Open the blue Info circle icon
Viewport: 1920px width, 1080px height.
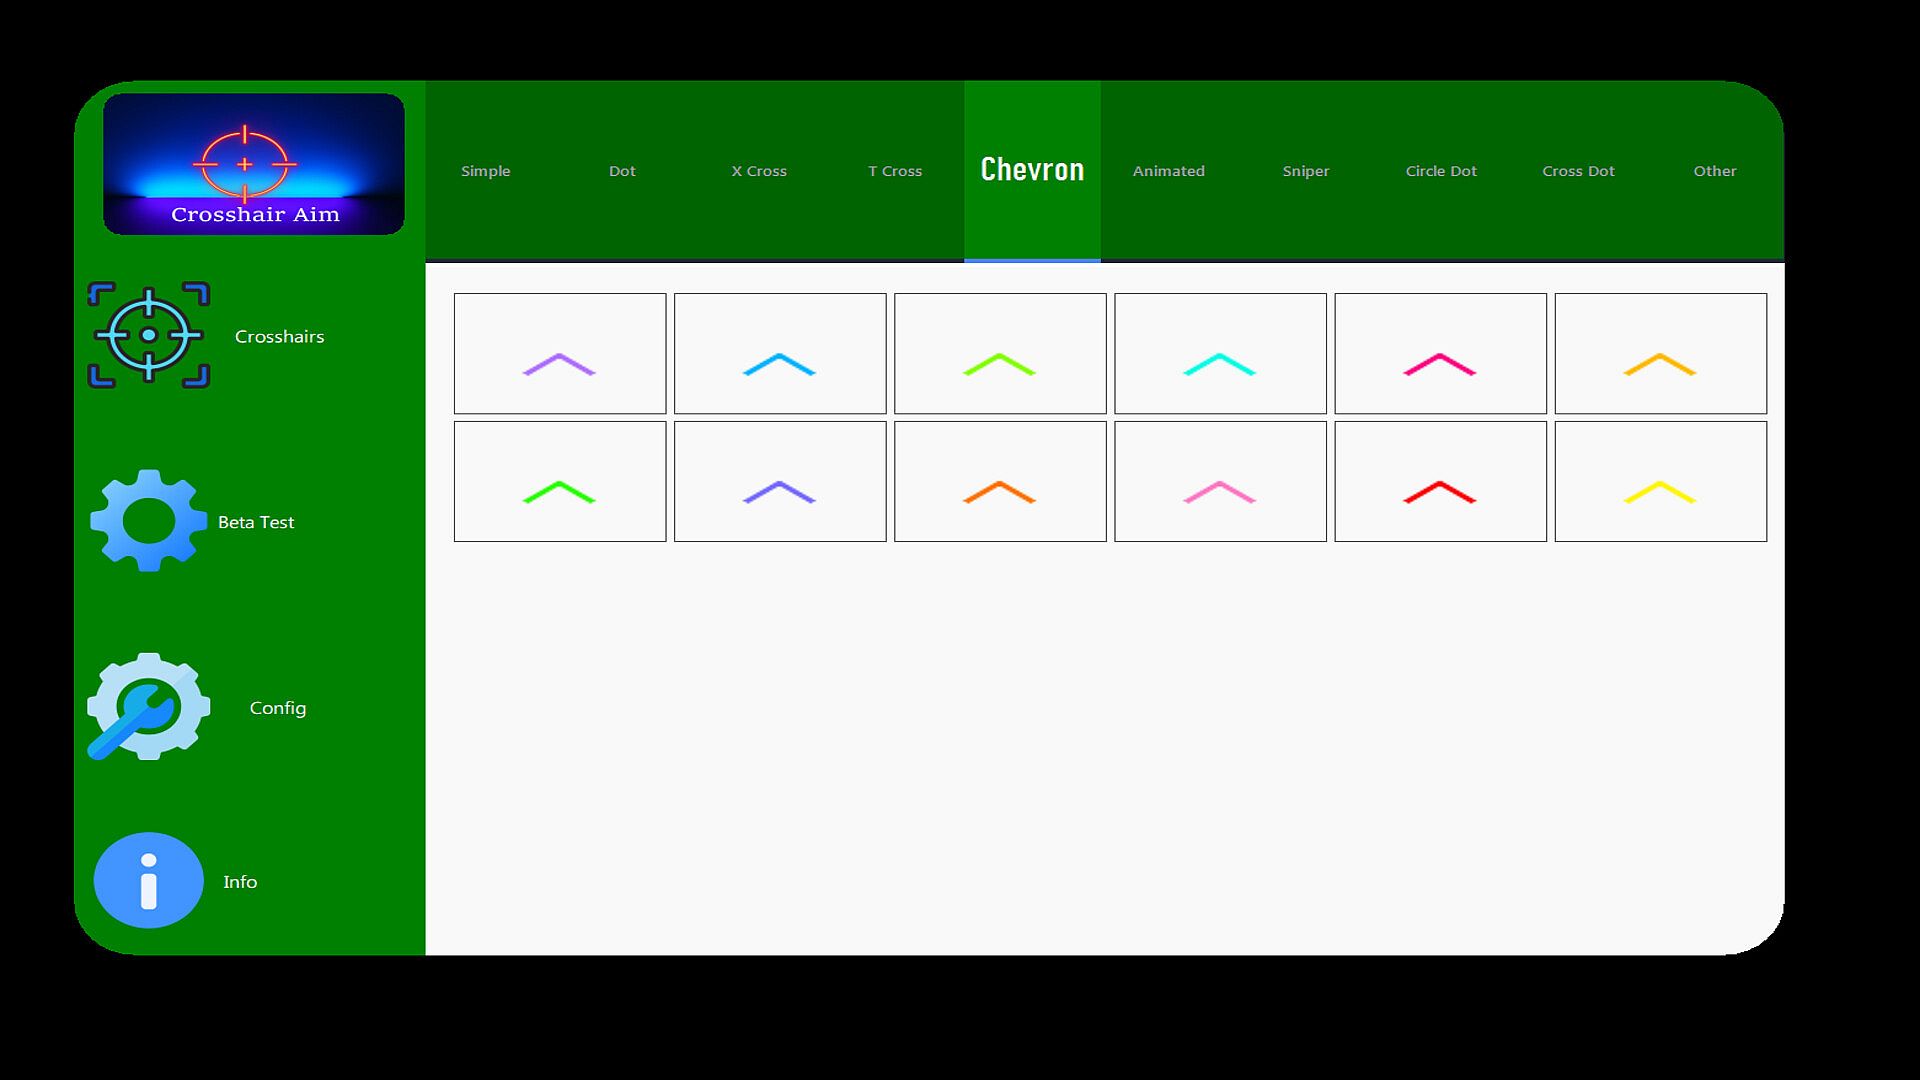pyautogui.click(x=148, y=881)
